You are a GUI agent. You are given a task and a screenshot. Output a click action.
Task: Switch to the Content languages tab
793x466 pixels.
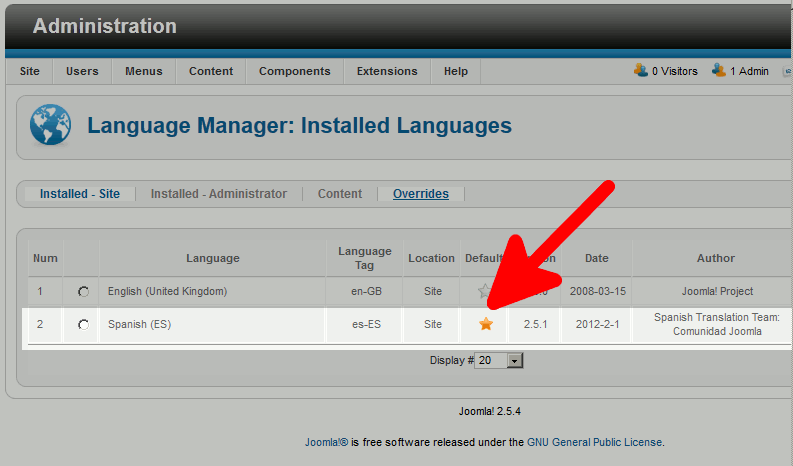(x=340, y=194)
